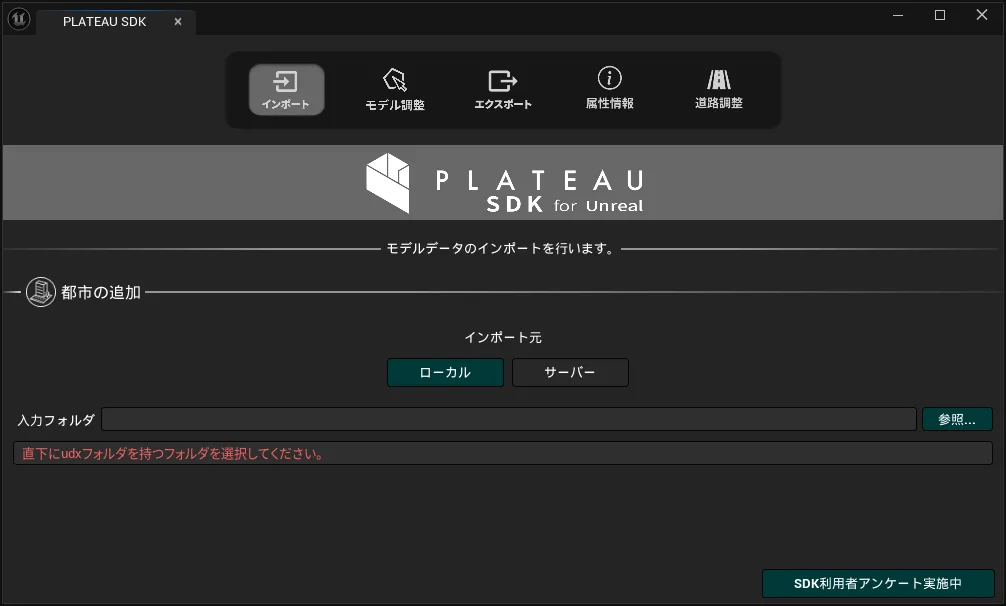Open the モデル調整 model adjust icon
Screen dimensions: 1006x606
(395, 90)
